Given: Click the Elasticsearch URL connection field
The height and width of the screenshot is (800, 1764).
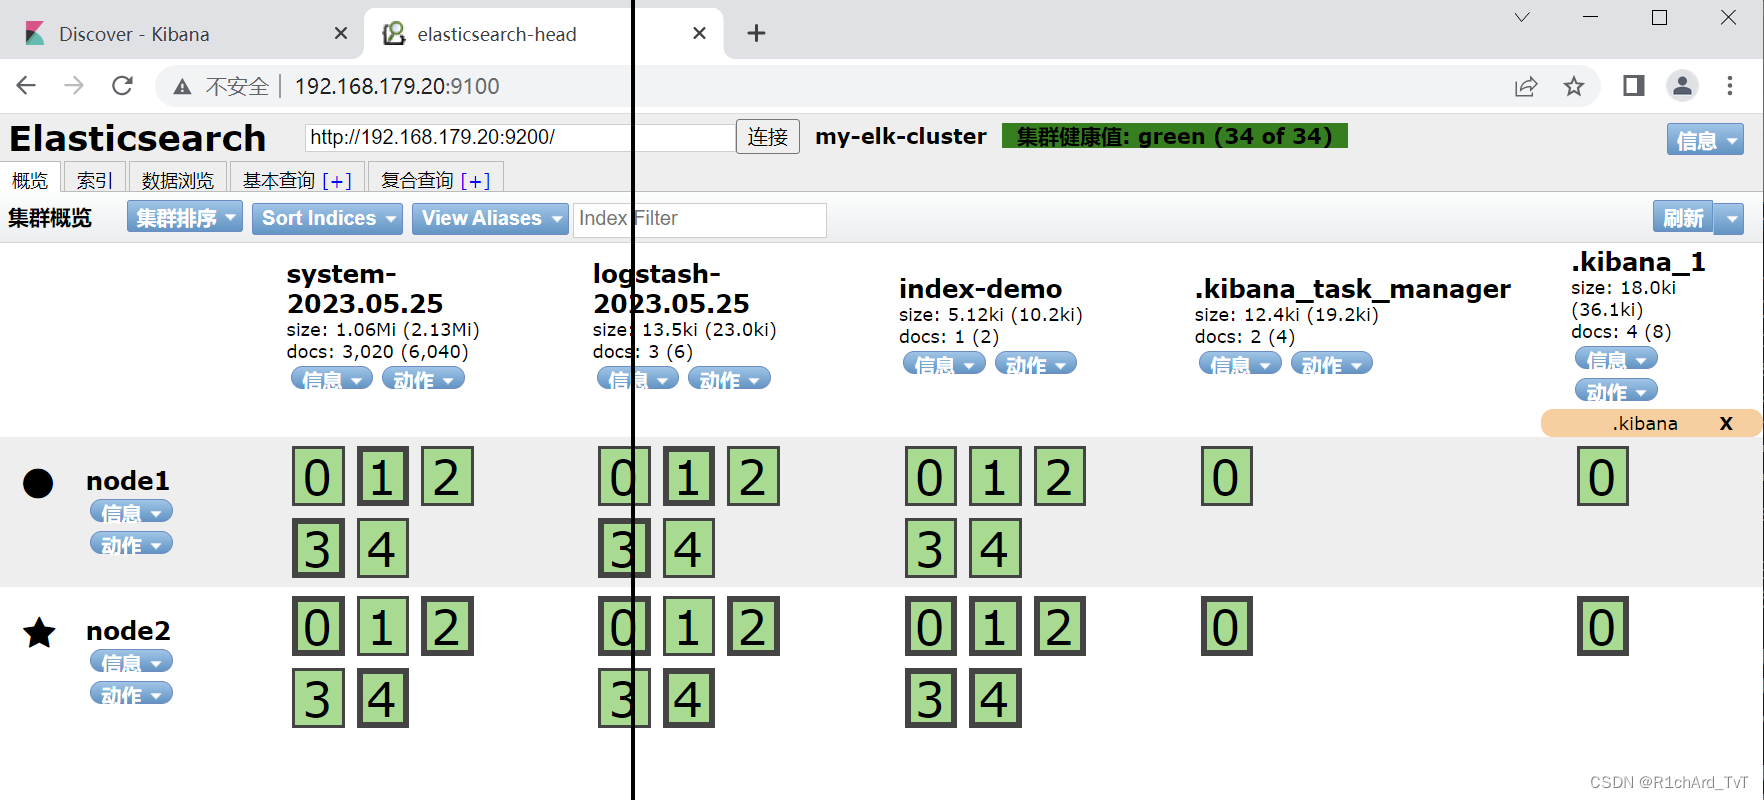Looking at the screenshot, I should coord(519,137).
